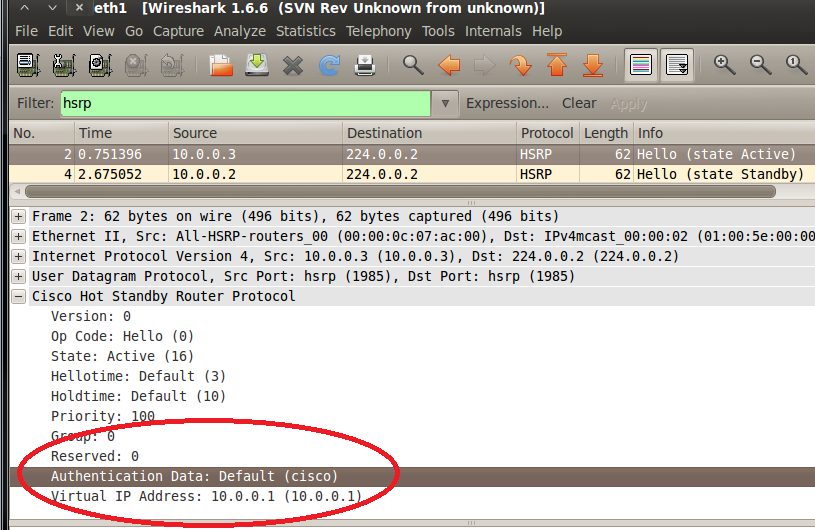Open the Go menu
Viewport: 815px width, 530px height.
click(x=134, y=31)
